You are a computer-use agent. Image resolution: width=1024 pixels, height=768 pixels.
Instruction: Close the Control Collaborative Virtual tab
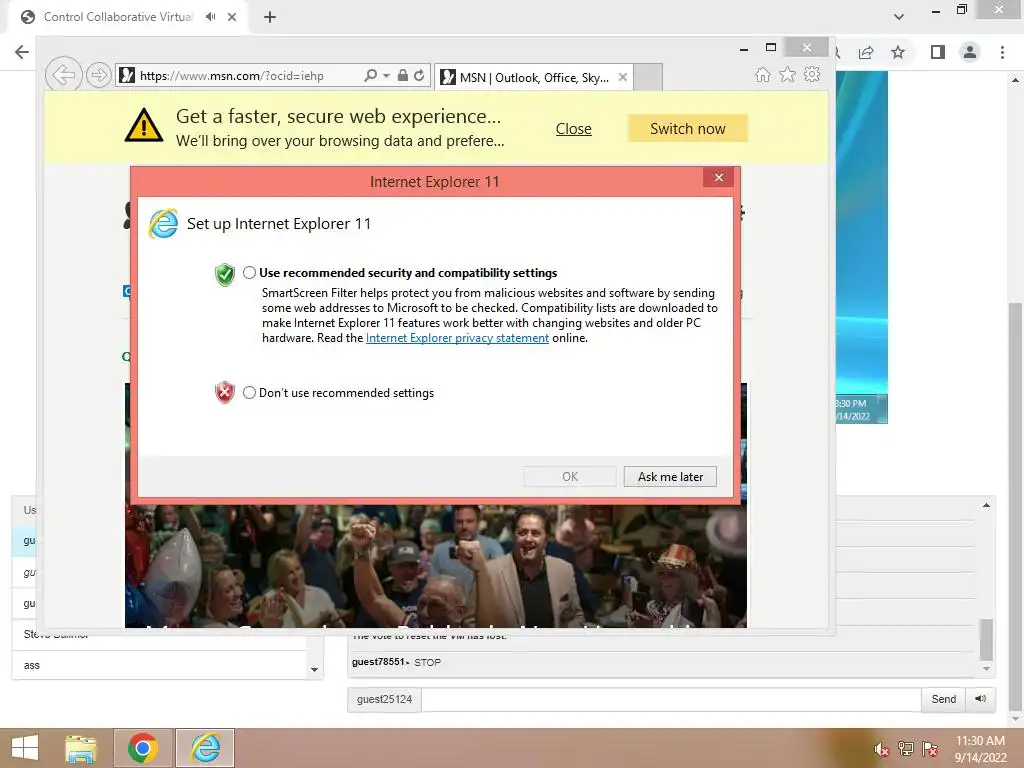click(x=232, y=17)
